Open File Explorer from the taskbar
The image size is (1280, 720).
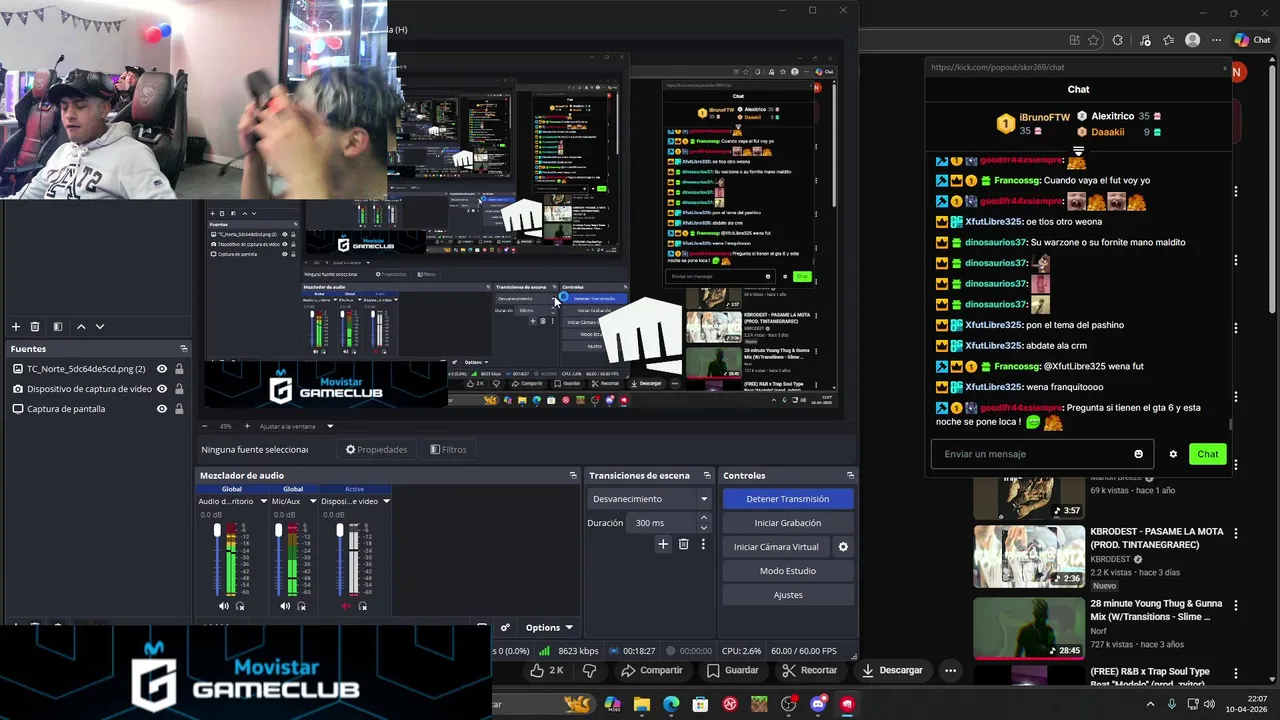(x=642, y=704)
